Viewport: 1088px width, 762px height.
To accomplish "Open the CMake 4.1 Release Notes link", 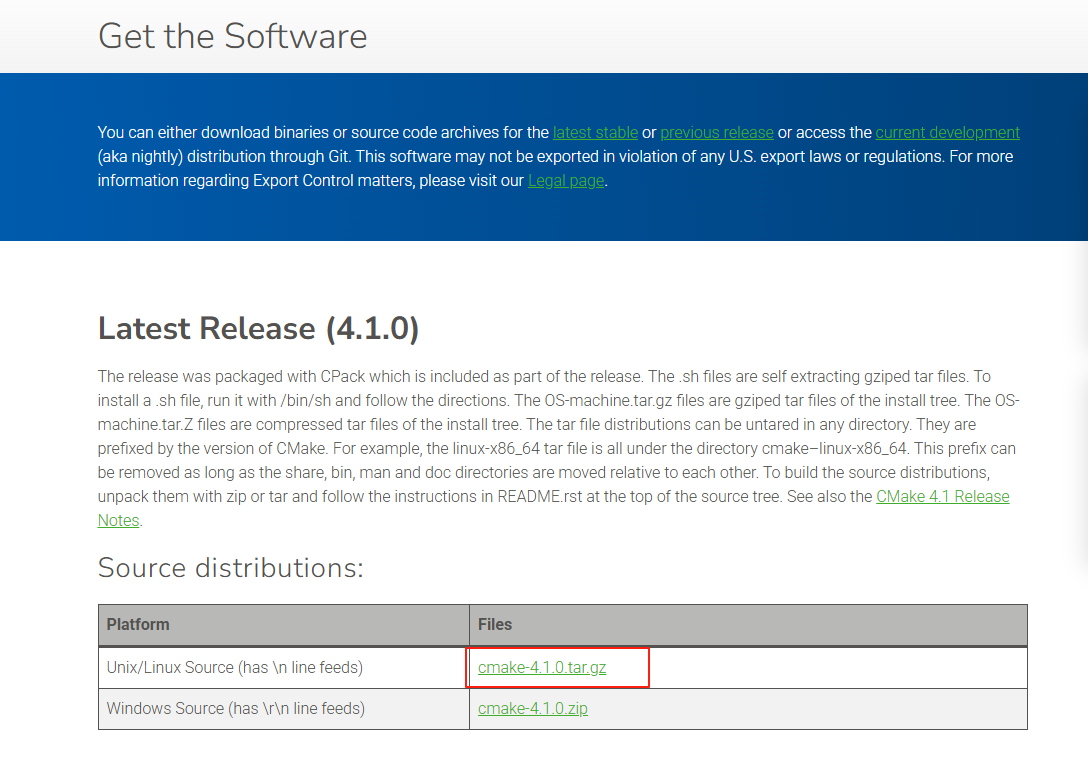I will coord(942,497).
